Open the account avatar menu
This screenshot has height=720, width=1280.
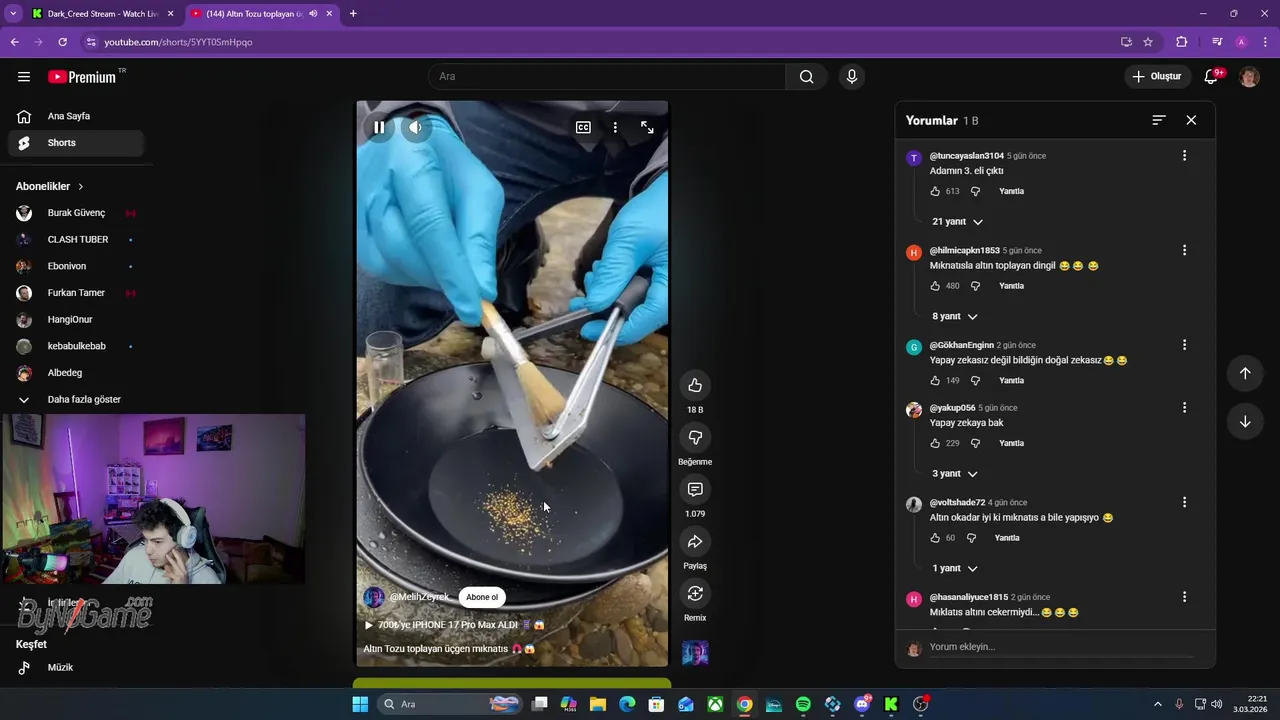pos(1249,77)
